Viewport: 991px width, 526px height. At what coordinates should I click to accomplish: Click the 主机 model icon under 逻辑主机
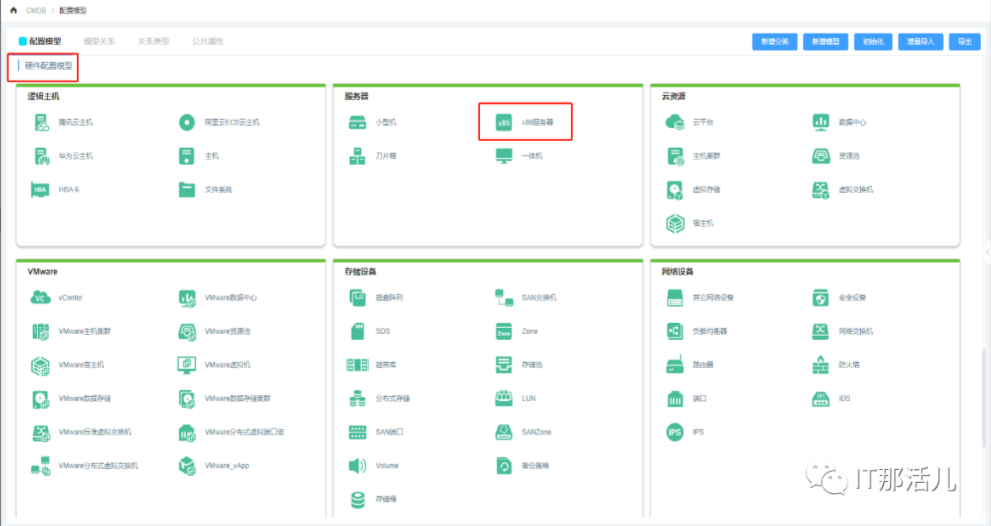187,156
